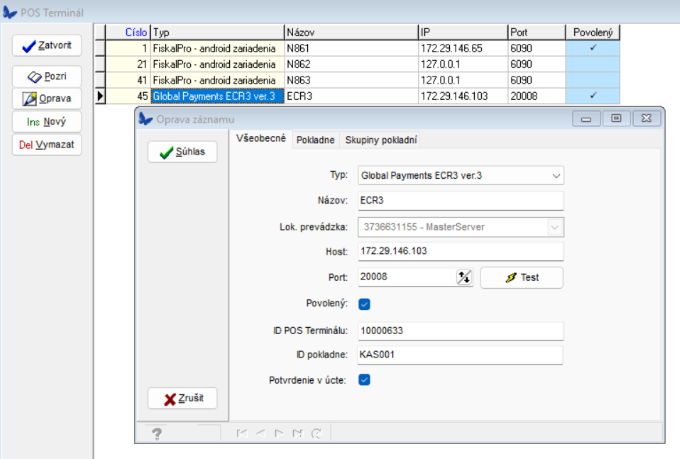Click the Zatvoriť button
The image size is (680, 459).
47,46
